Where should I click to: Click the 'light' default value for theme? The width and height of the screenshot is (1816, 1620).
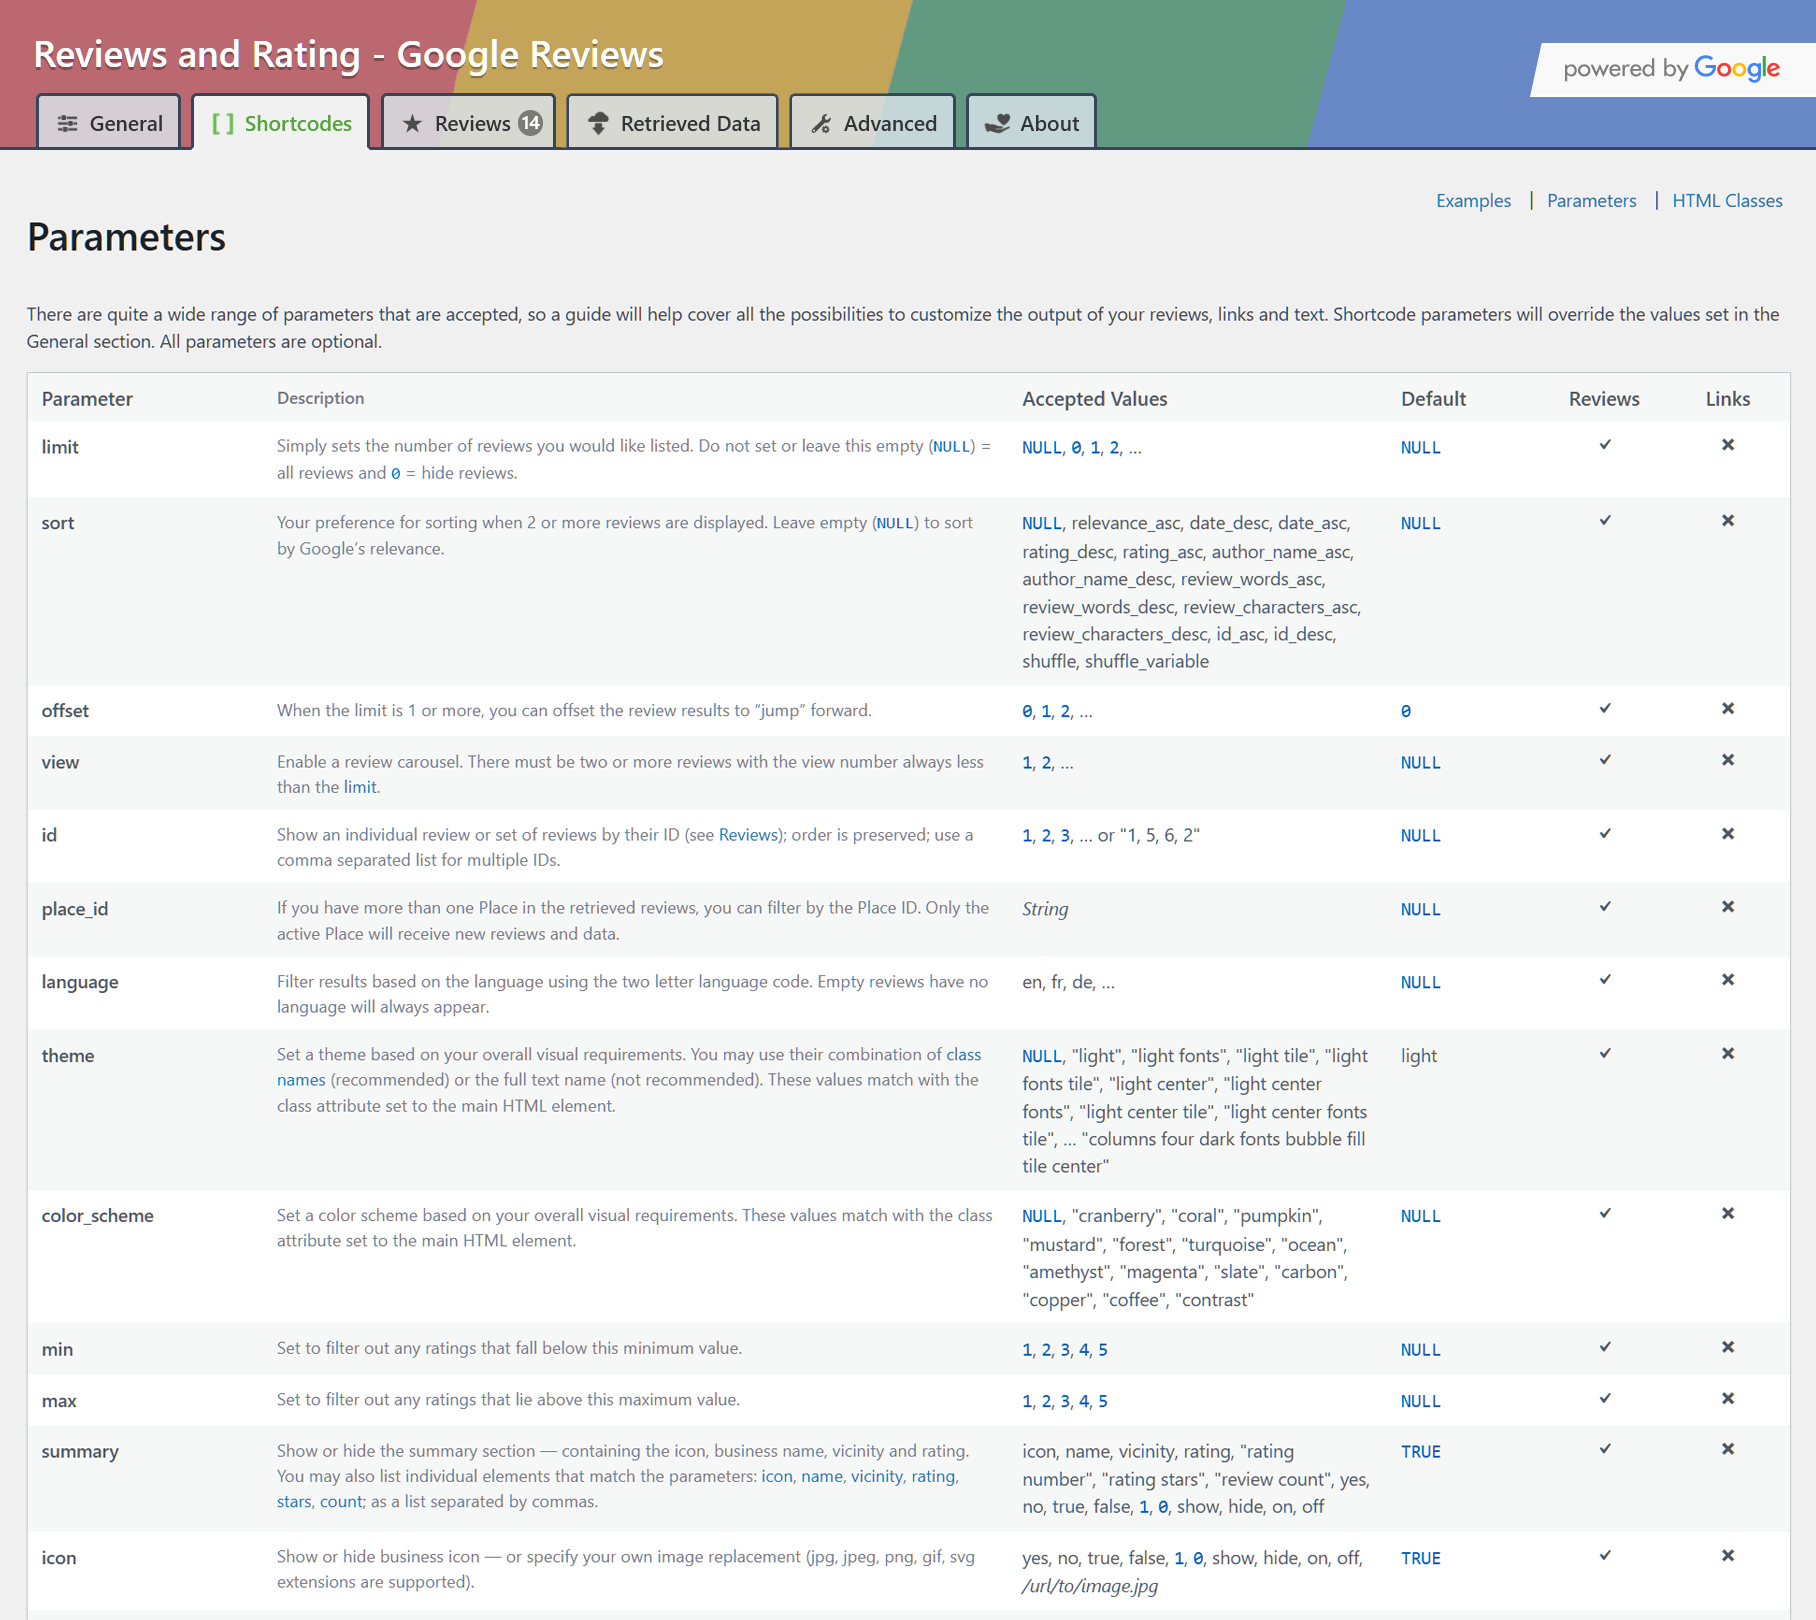[1419, 1056]
